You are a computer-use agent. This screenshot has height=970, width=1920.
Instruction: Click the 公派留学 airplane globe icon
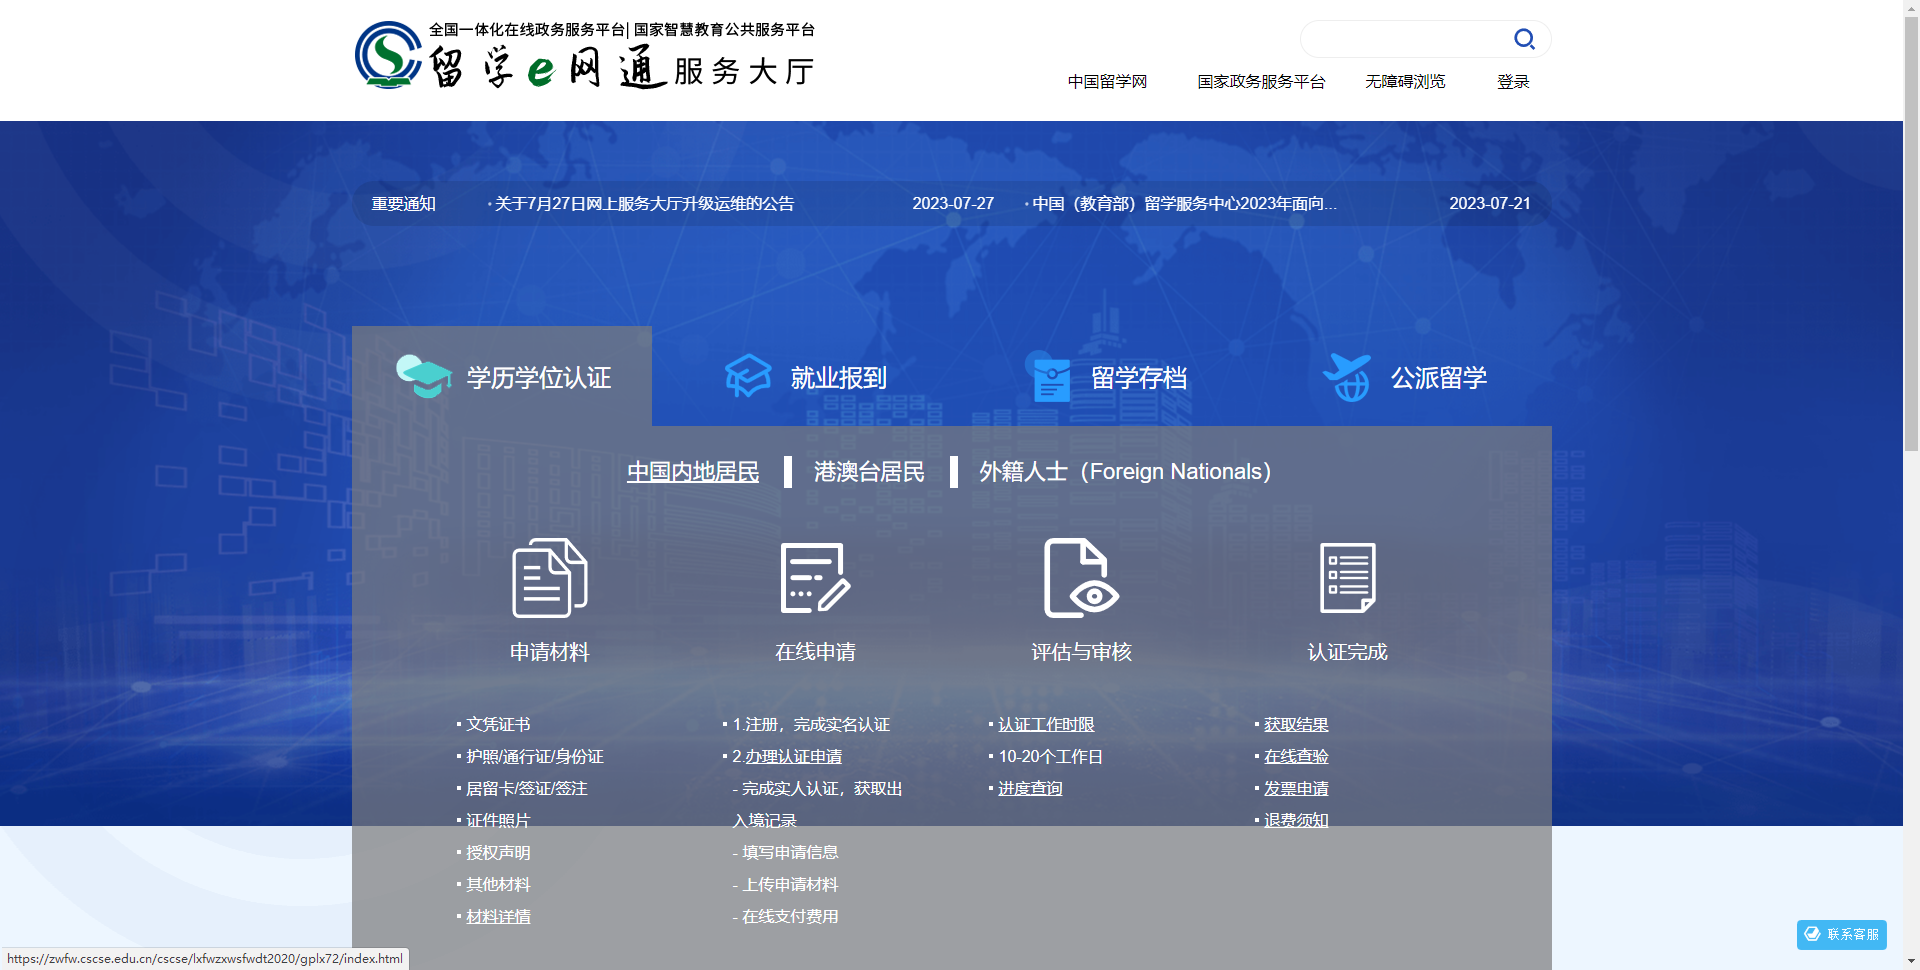(1347, 377)
